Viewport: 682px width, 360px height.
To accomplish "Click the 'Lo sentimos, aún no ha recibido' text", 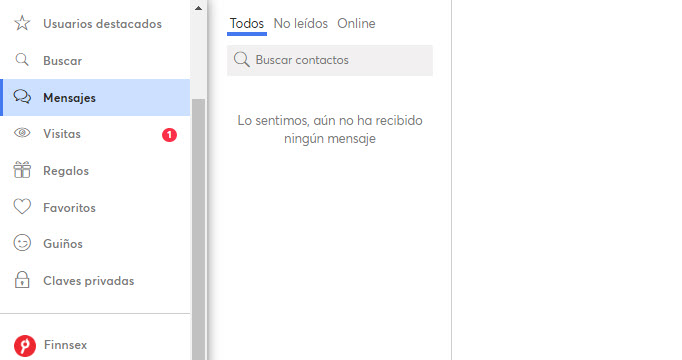I will point(330,120).
